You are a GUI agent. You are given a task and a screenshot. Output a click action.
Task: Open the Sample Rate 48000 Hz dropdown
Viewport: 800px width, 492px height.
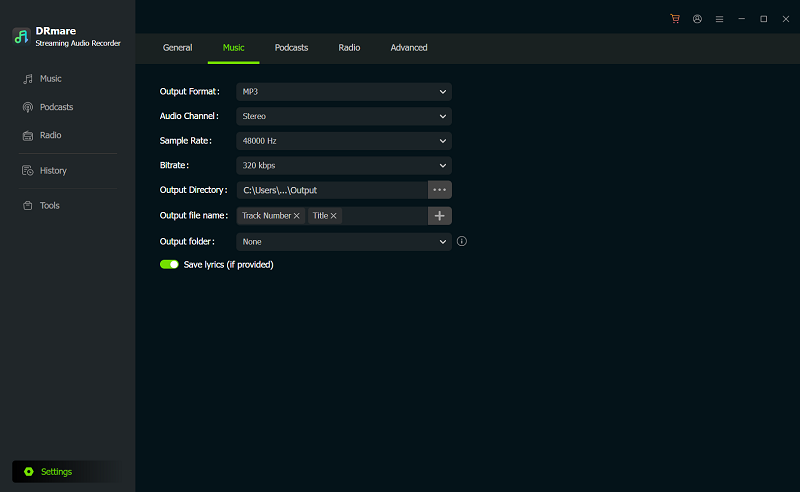point(344,141)
